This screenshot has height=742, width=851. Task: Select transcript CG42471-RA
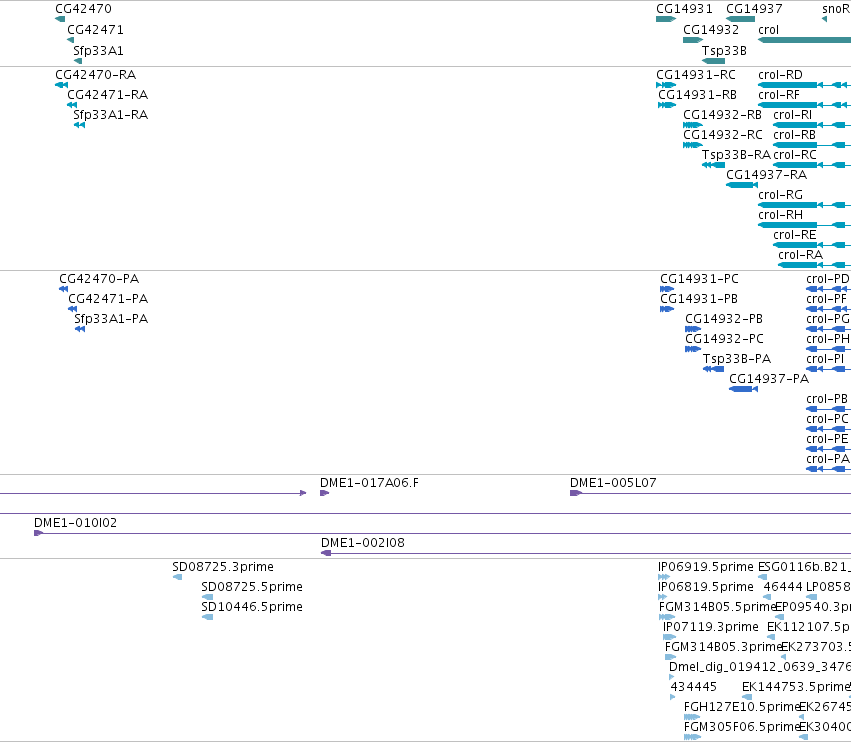click(x=107, y=95)
